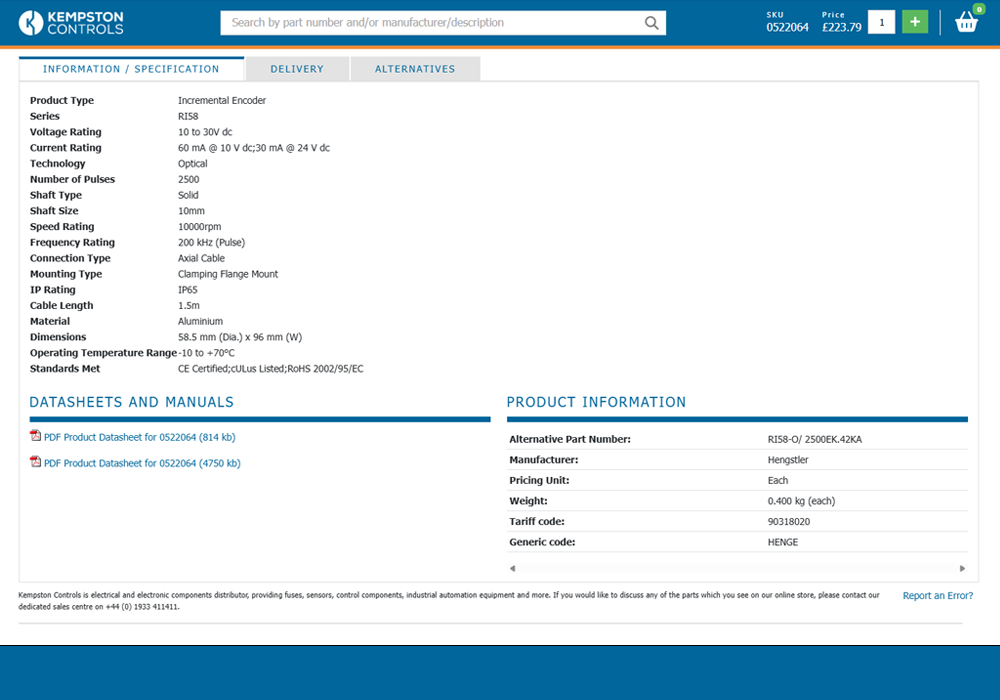This screenshot has height=700, width=1000.
Task: Click the Clamping Flange Mount value
Action: [x=228, y=274]
